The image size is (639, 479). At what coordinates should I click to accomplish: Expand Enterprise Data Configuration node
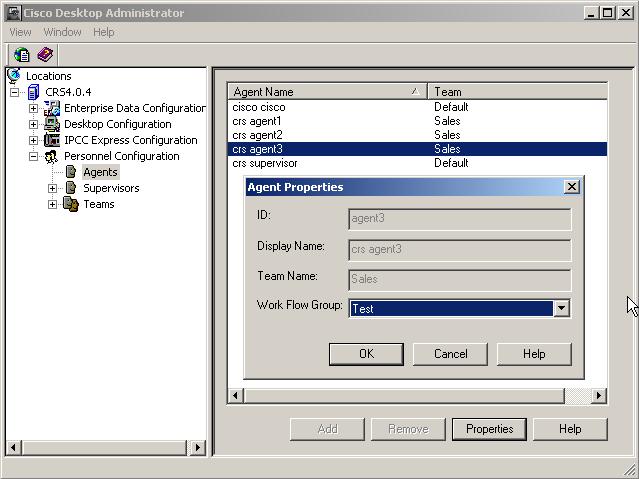tap(33, 108)
